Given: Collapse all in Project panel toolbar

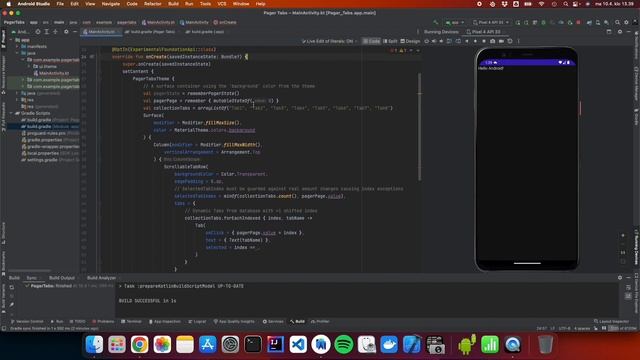Looking at the screenshot, I should 56,32.
